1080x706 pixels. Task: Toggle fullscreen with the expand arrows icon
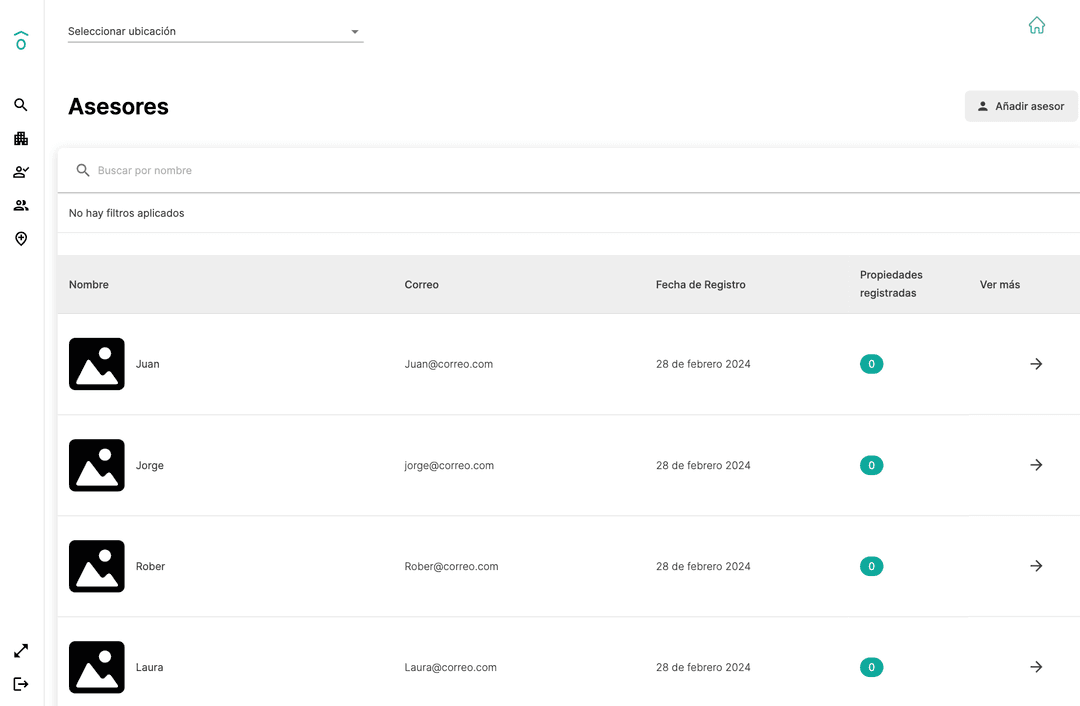pyautogui.click(x=21, y=651)
